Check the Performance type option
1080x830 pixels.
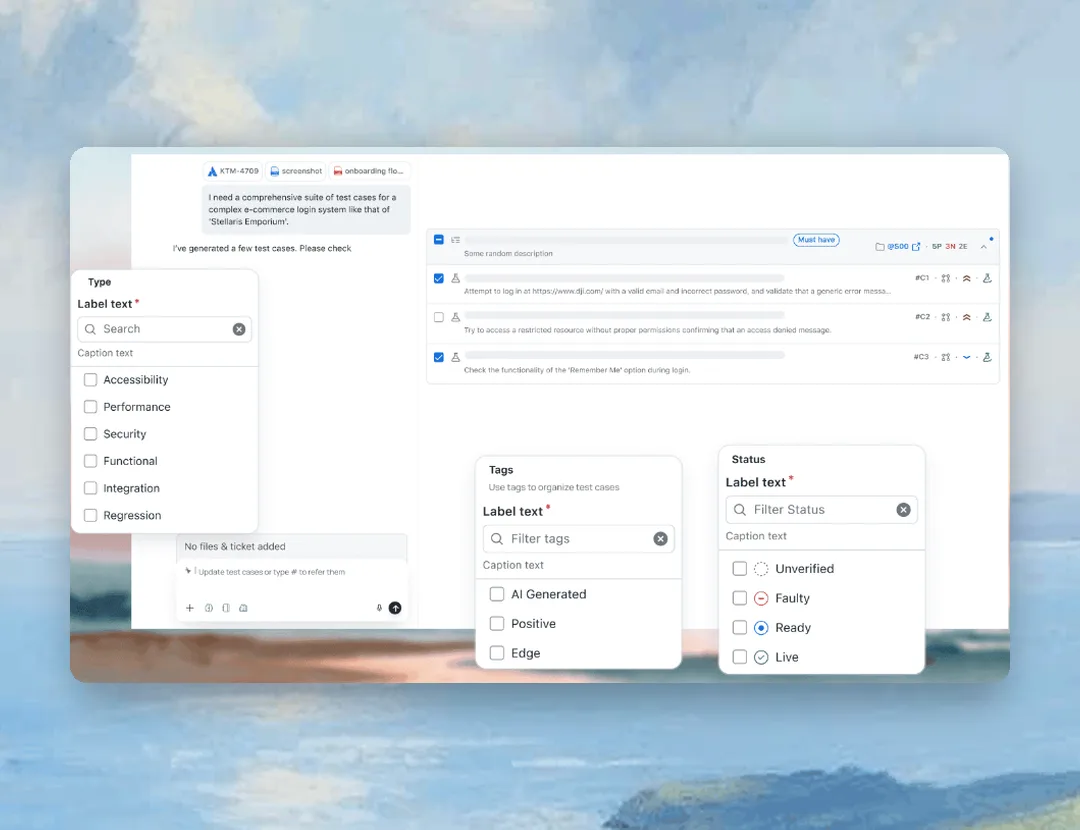click(x=90, y=407)
